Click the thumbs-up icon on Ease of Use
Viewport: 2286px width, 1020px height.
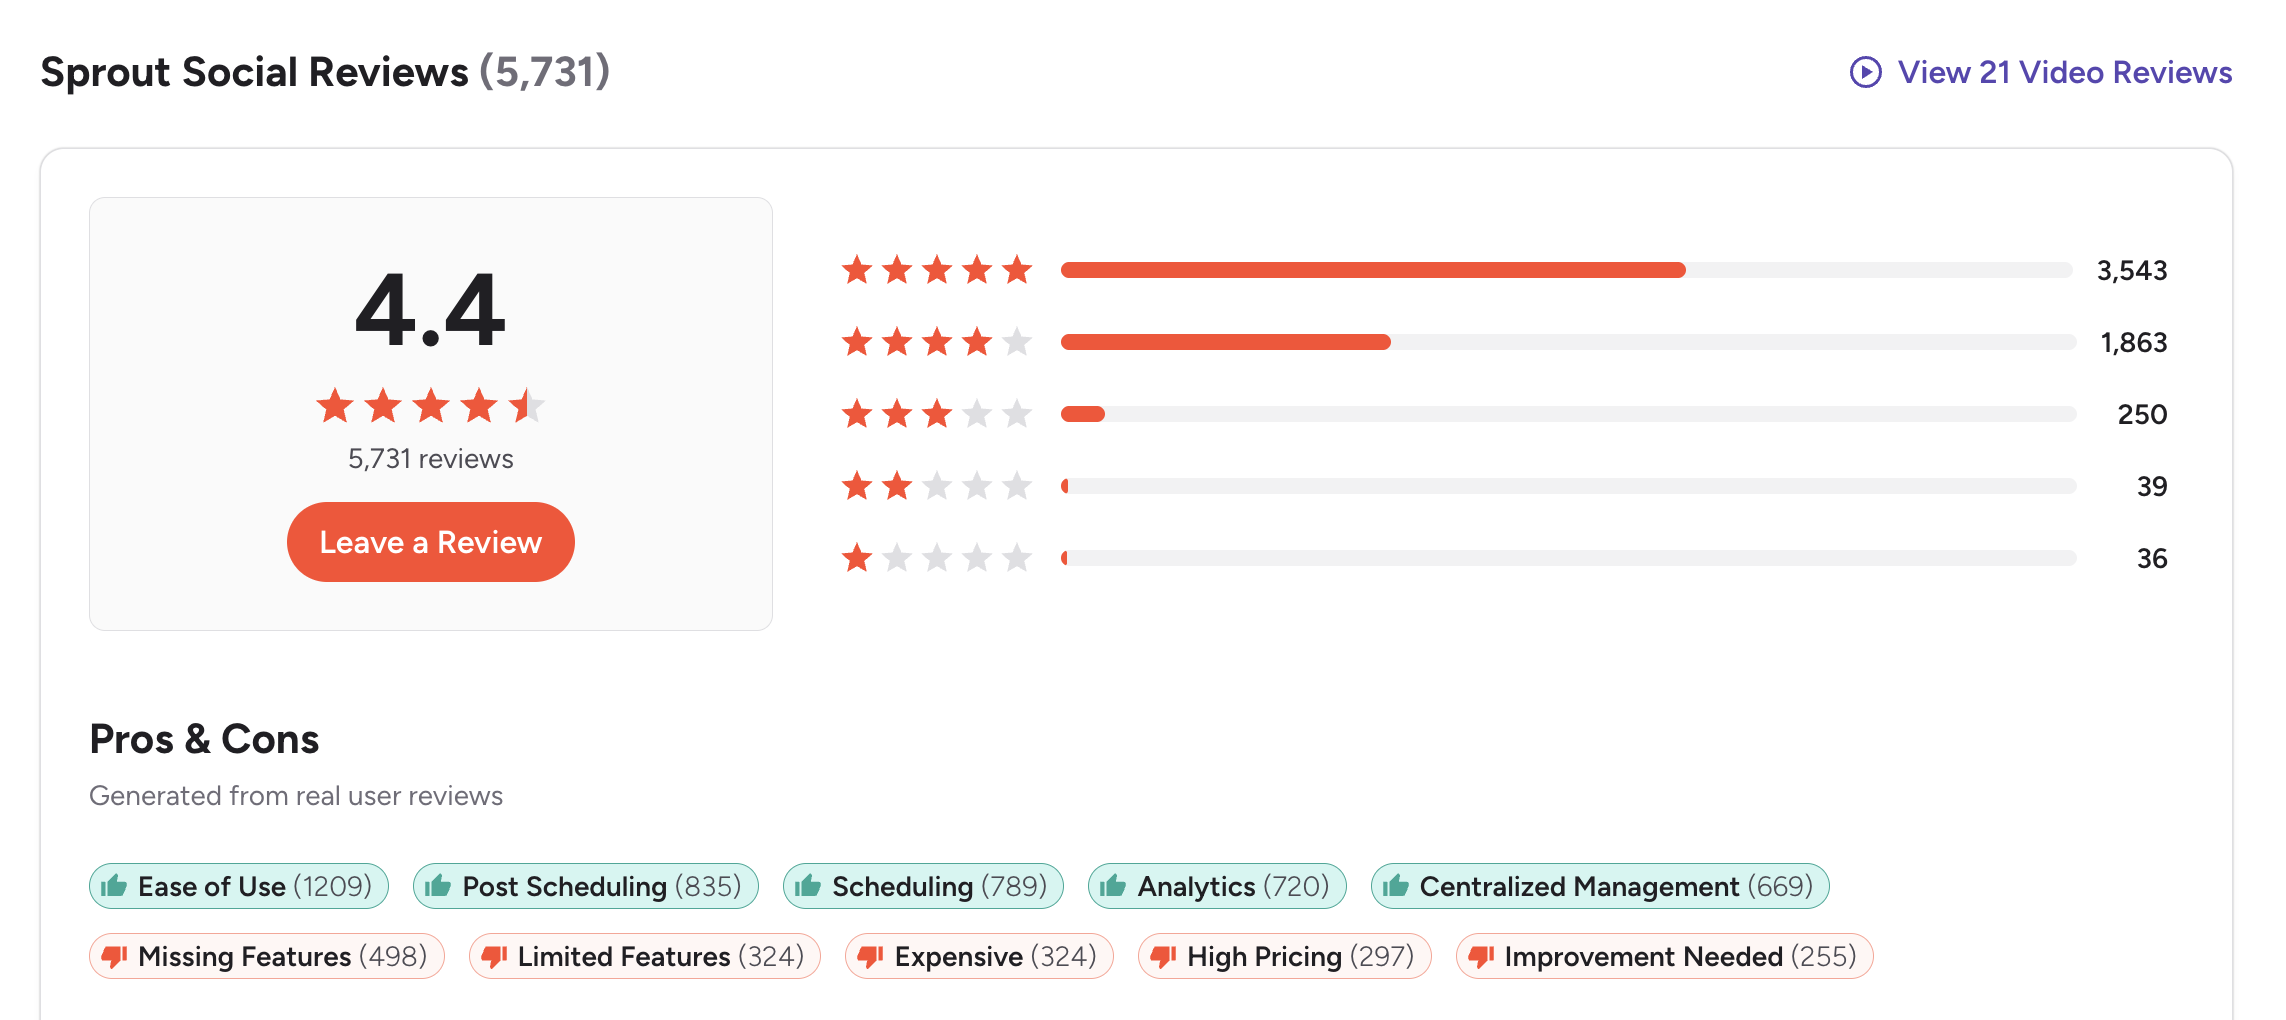pos(113,886)
